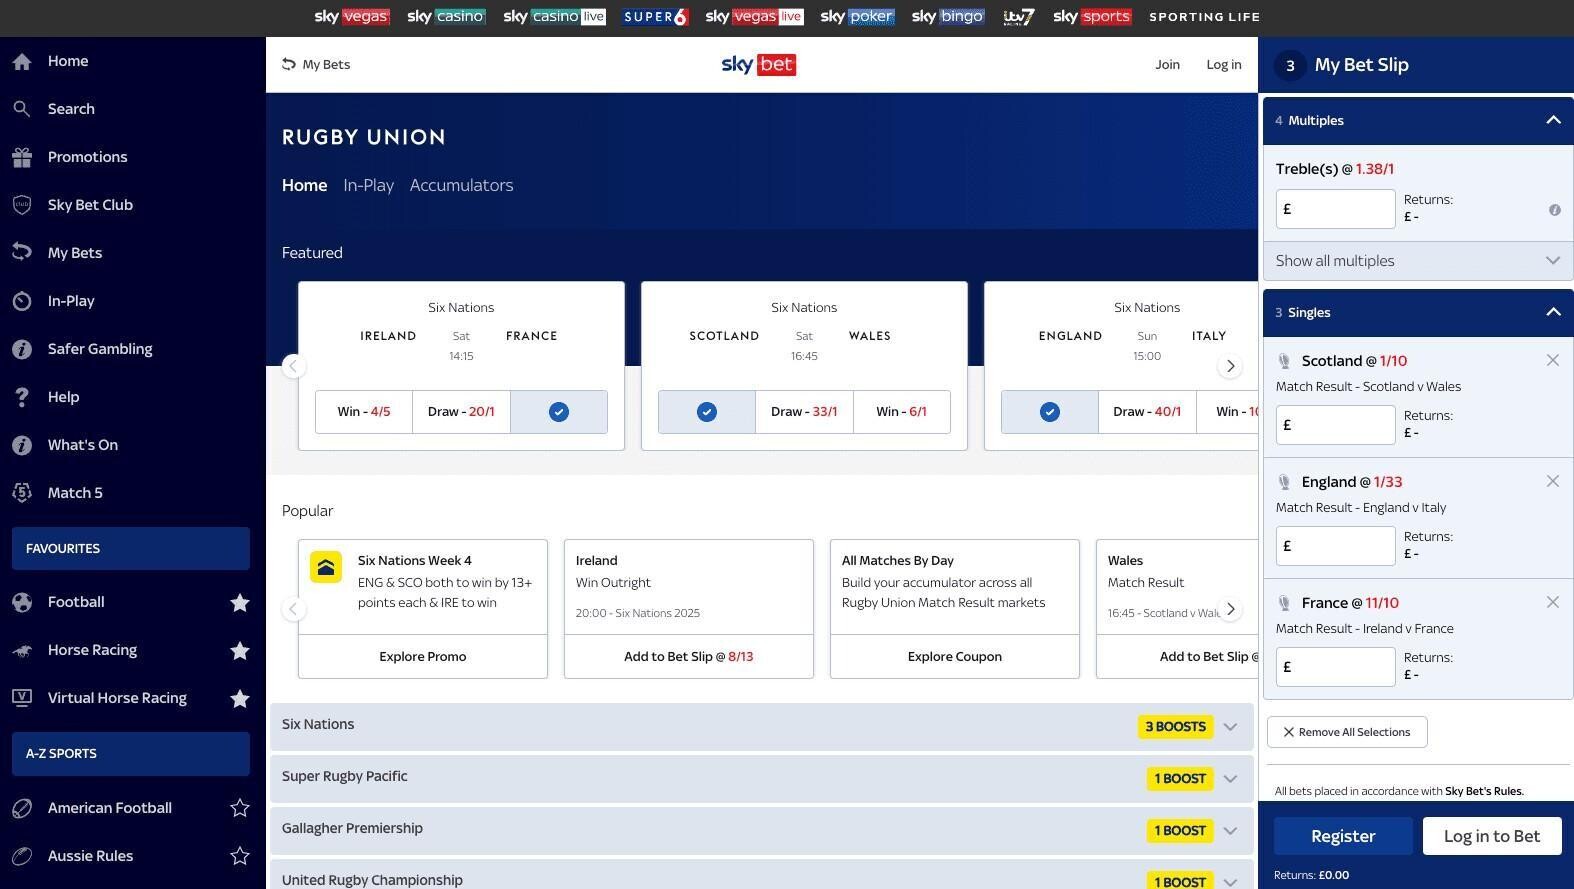Add Ireland Win Outright 8/13 to slip
Screen dimensions: 1574x889
pos(689,657)
